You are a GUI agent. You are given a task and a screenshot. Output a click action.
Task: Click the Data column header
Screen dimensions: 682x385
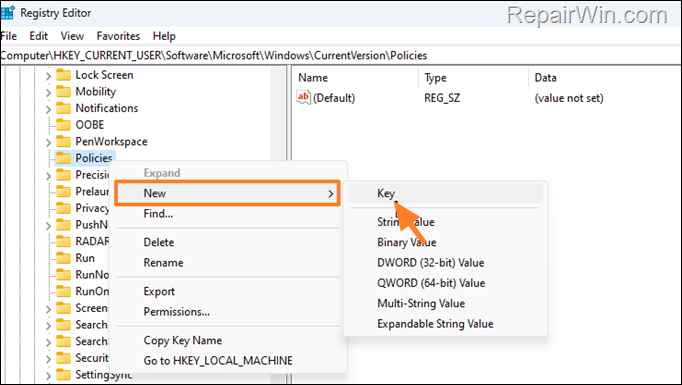click(545, 78)
